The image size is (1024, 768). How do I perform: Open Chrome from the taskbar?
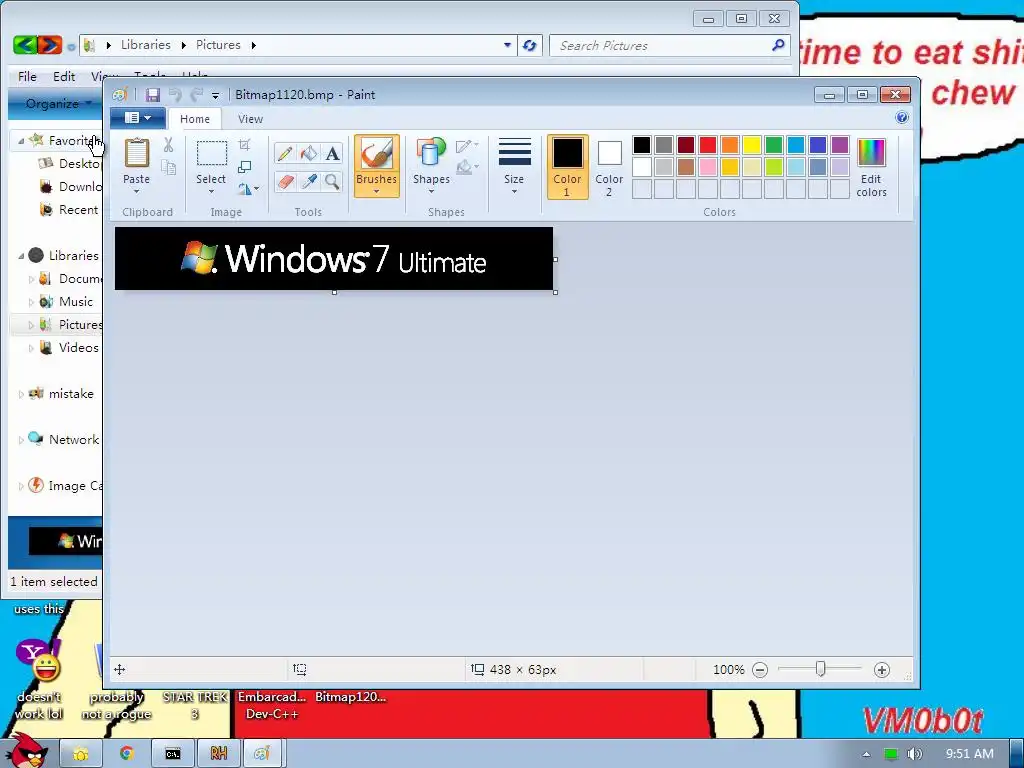coord(127,754)
